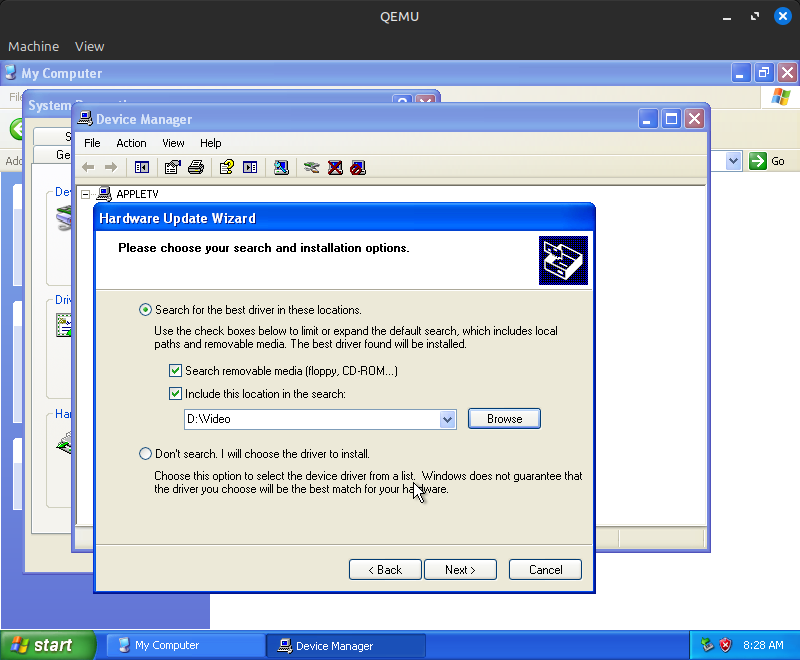Click into the D:\Video path field
Screen dimensions: 800x660
click(312, 419)
